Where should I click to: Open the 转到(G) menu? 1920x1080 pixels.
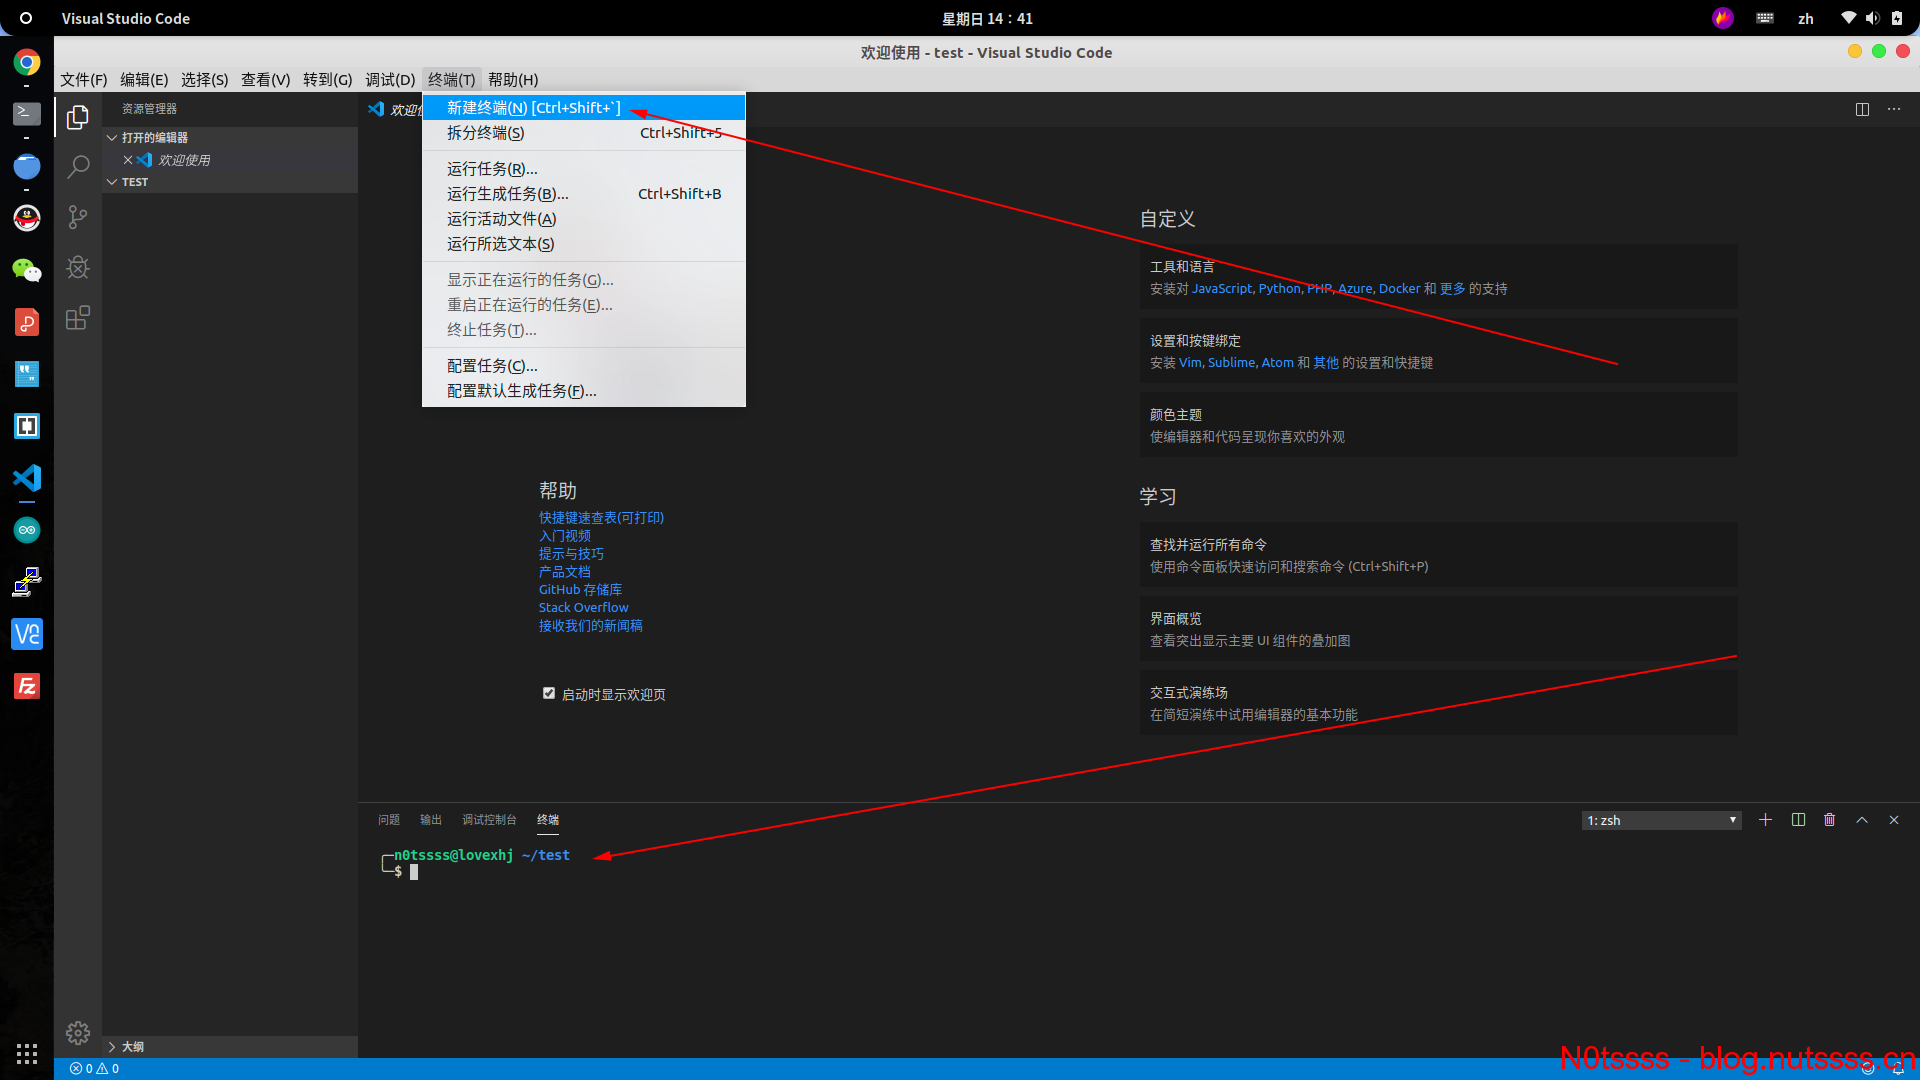coord(328,80)
